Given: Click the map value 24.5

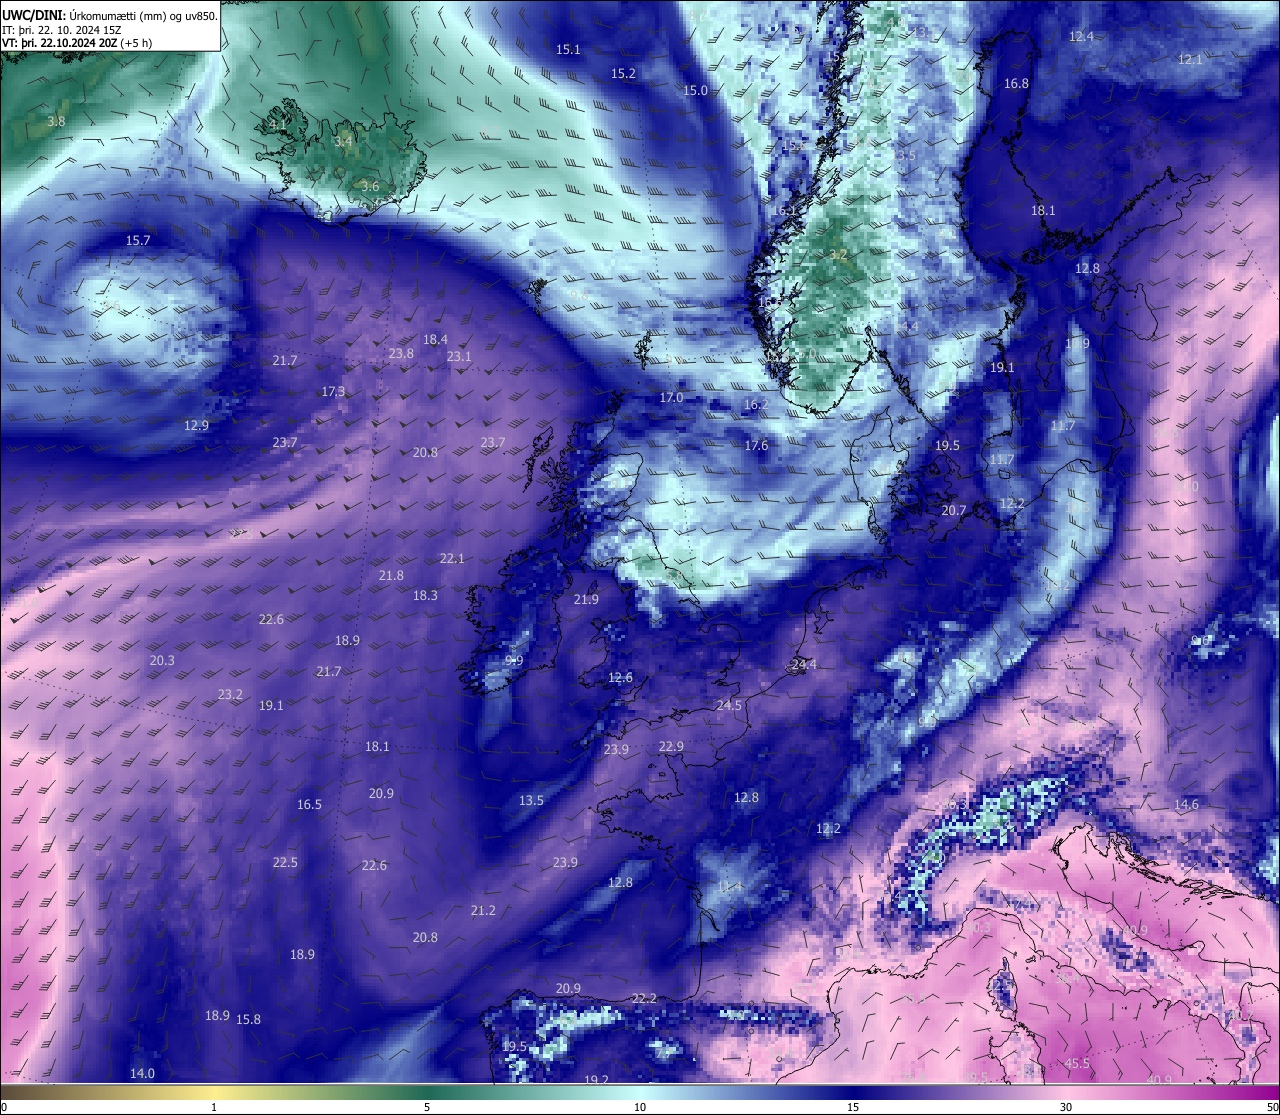Looking at the screenshot, I should click(729, 705).
